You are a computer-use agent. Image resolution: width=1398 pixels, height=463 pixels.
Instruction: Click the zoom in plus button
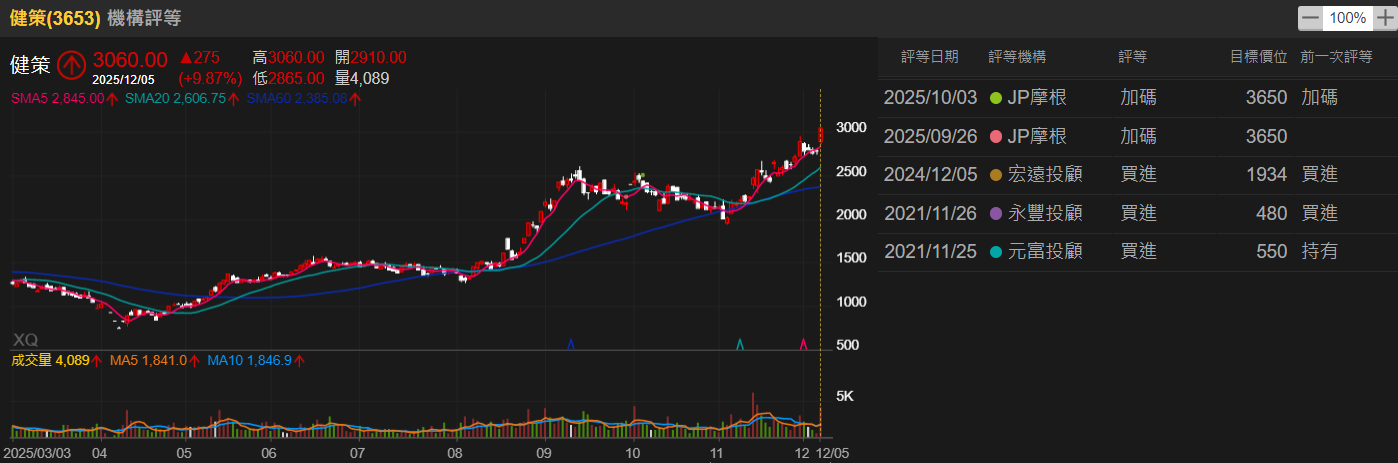pos(1384,18)
